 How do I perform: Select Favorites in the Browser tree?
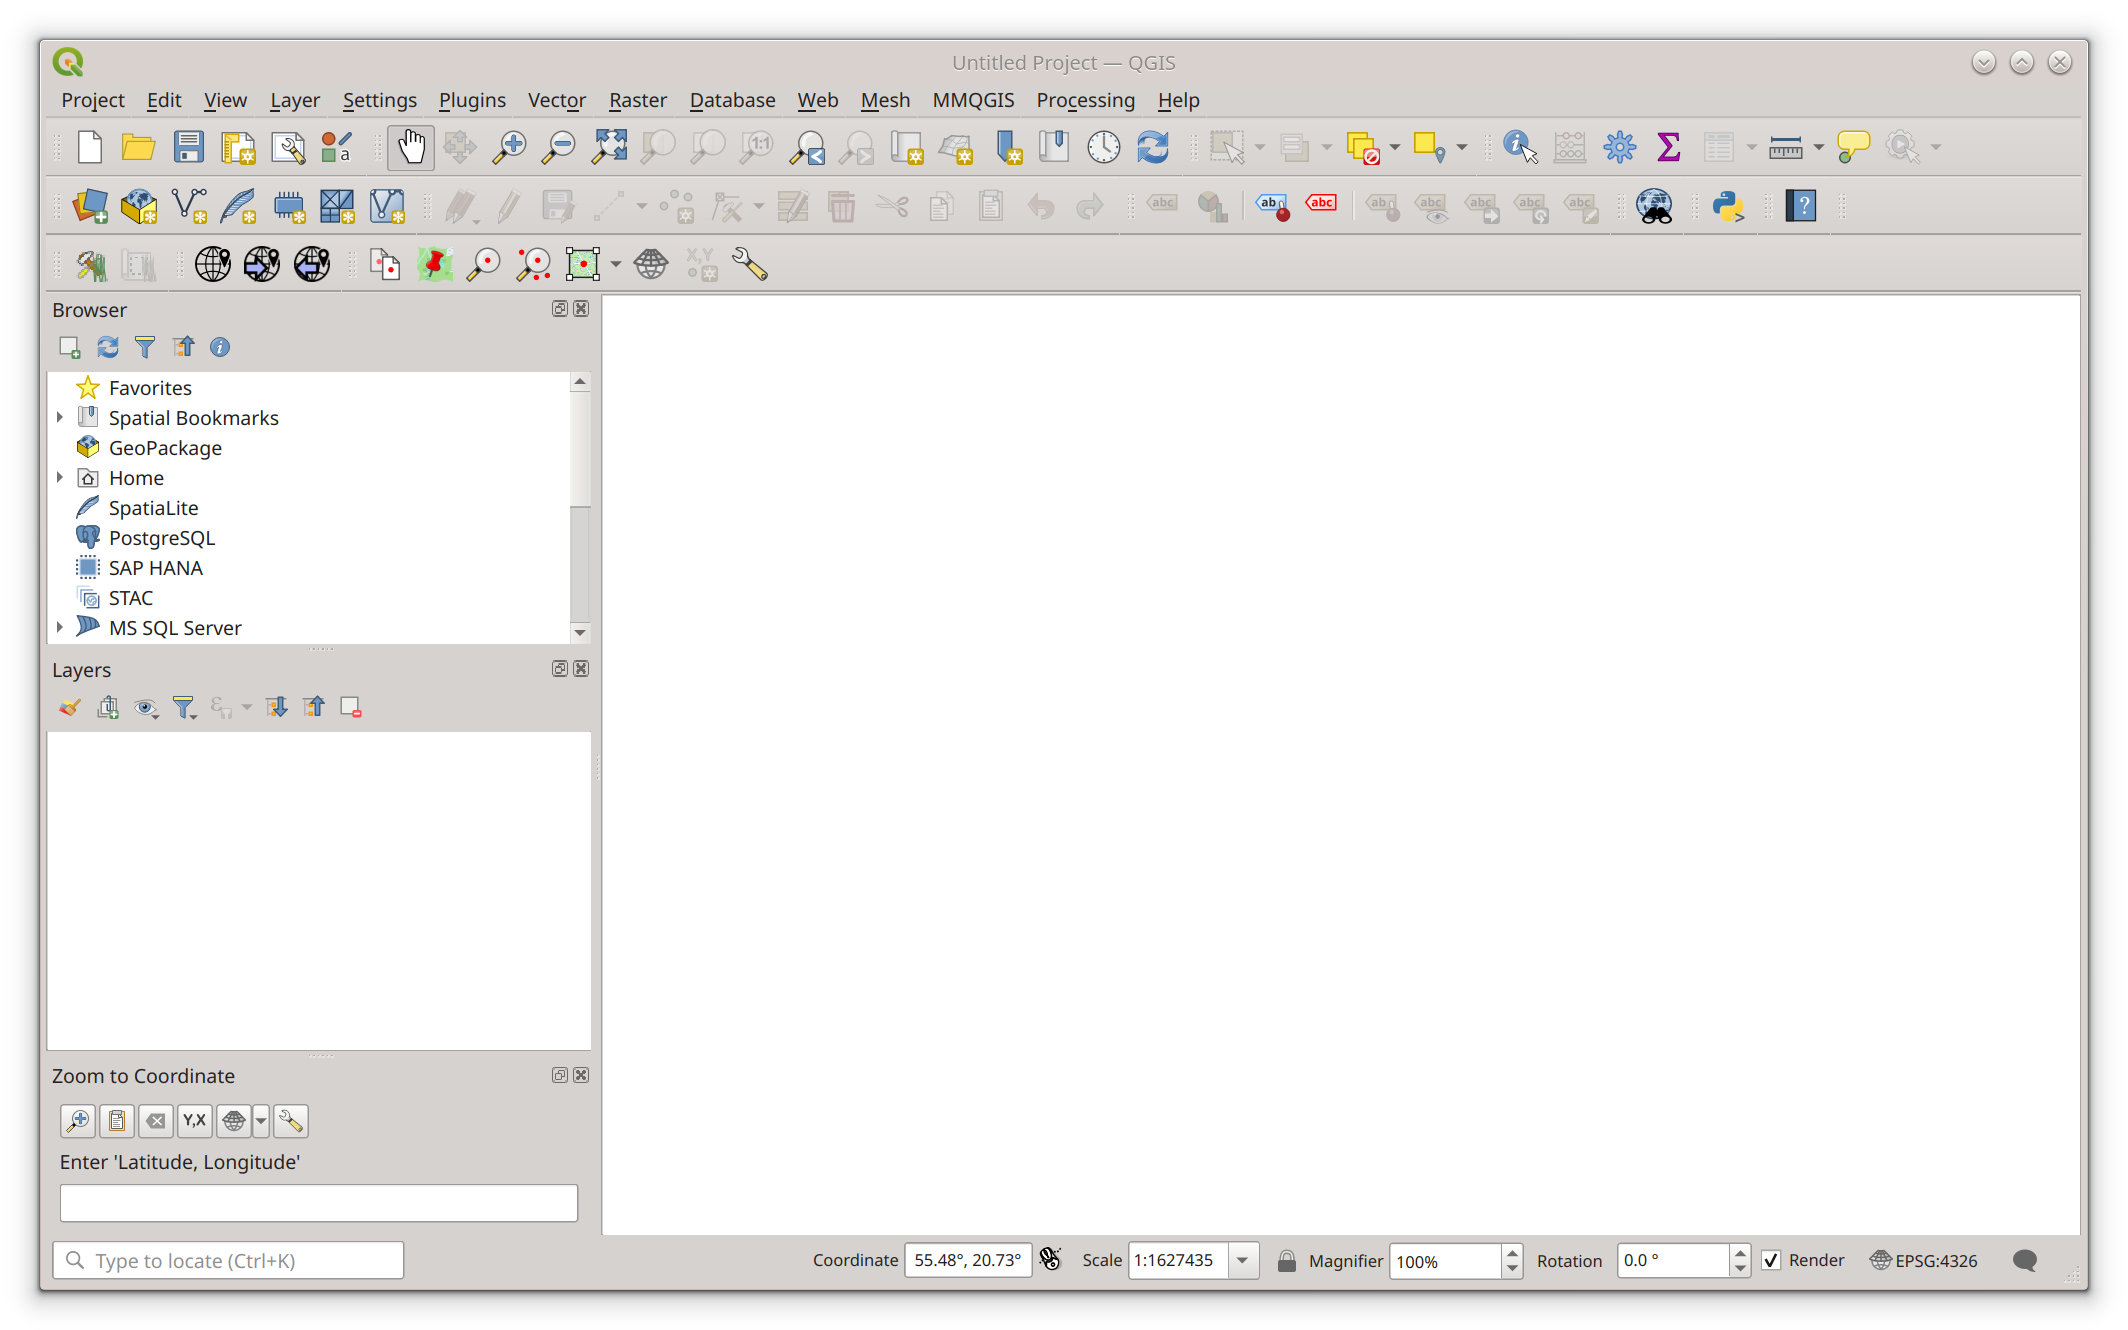150,388
